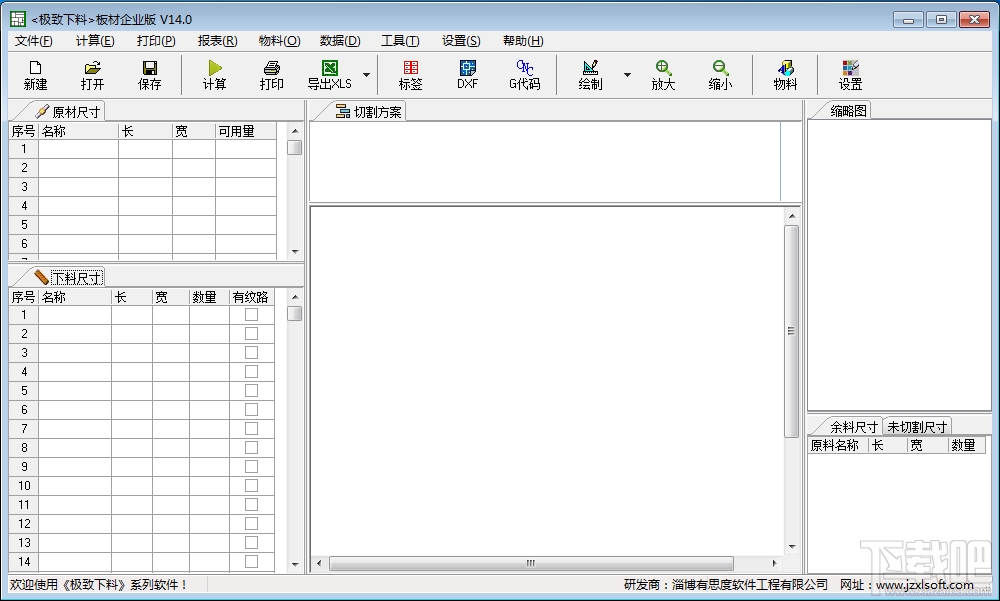Click 名称 cell in 原材尺寸 row 1
The image size is (1000, 601).
tap(78, 149)
